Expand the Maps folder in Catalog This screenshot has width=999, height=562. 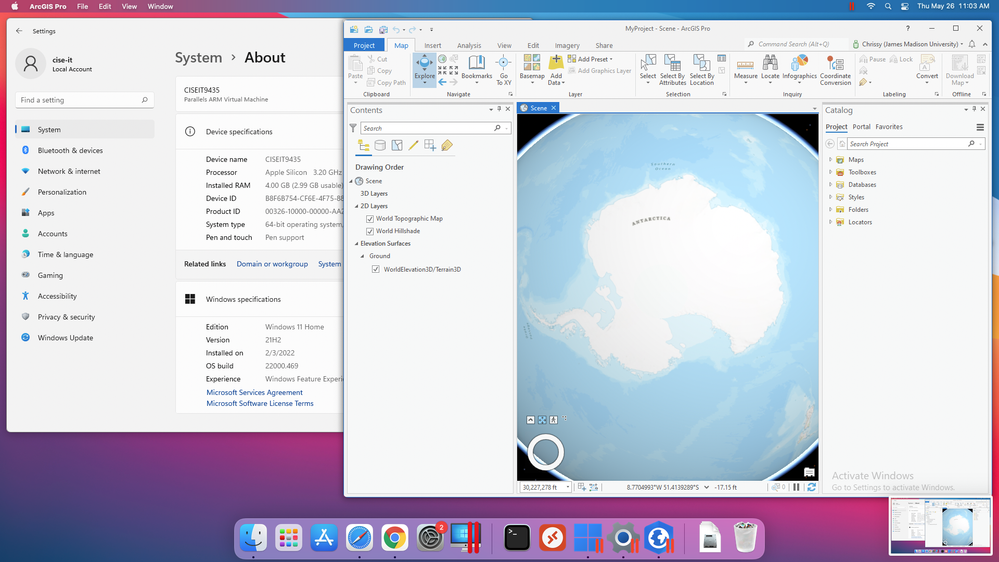[x=830, y=160]
